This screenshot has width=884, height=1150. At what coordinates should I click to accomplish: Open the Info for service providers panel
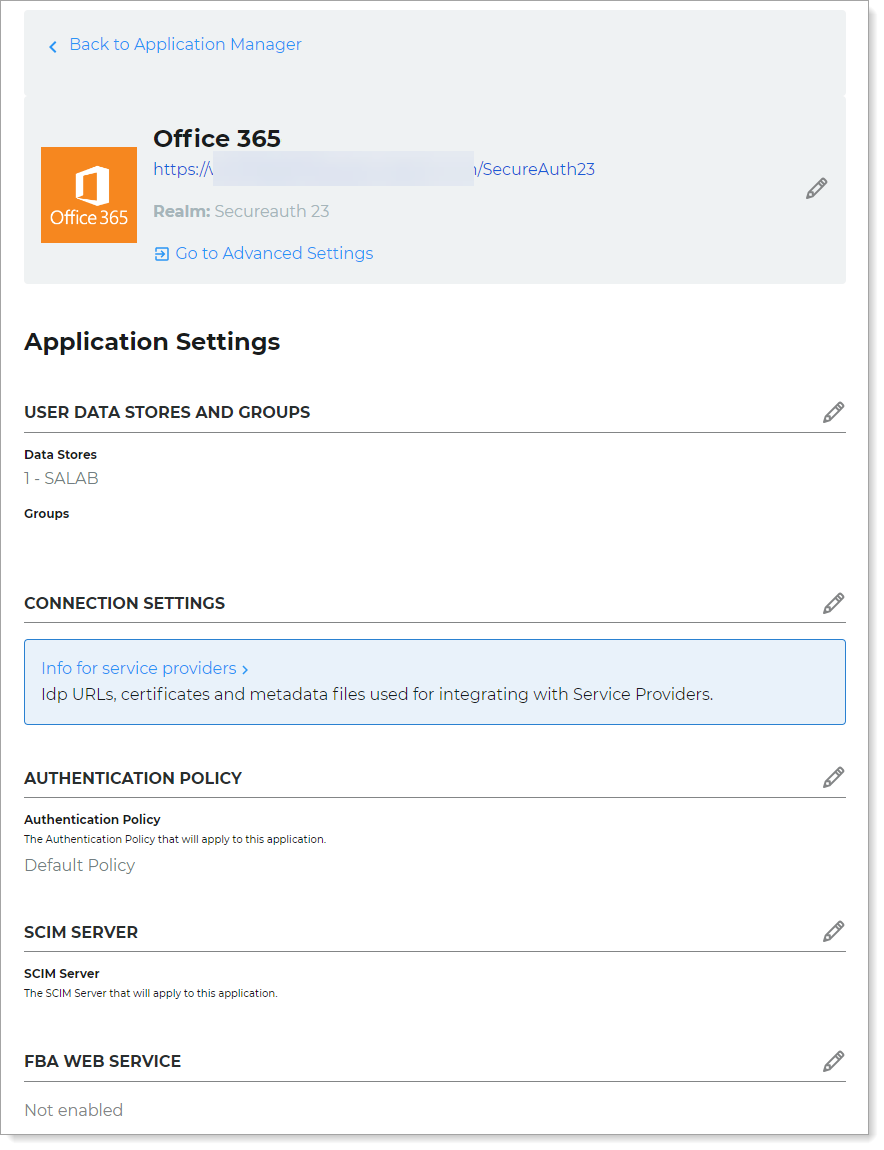coord(138,668)
